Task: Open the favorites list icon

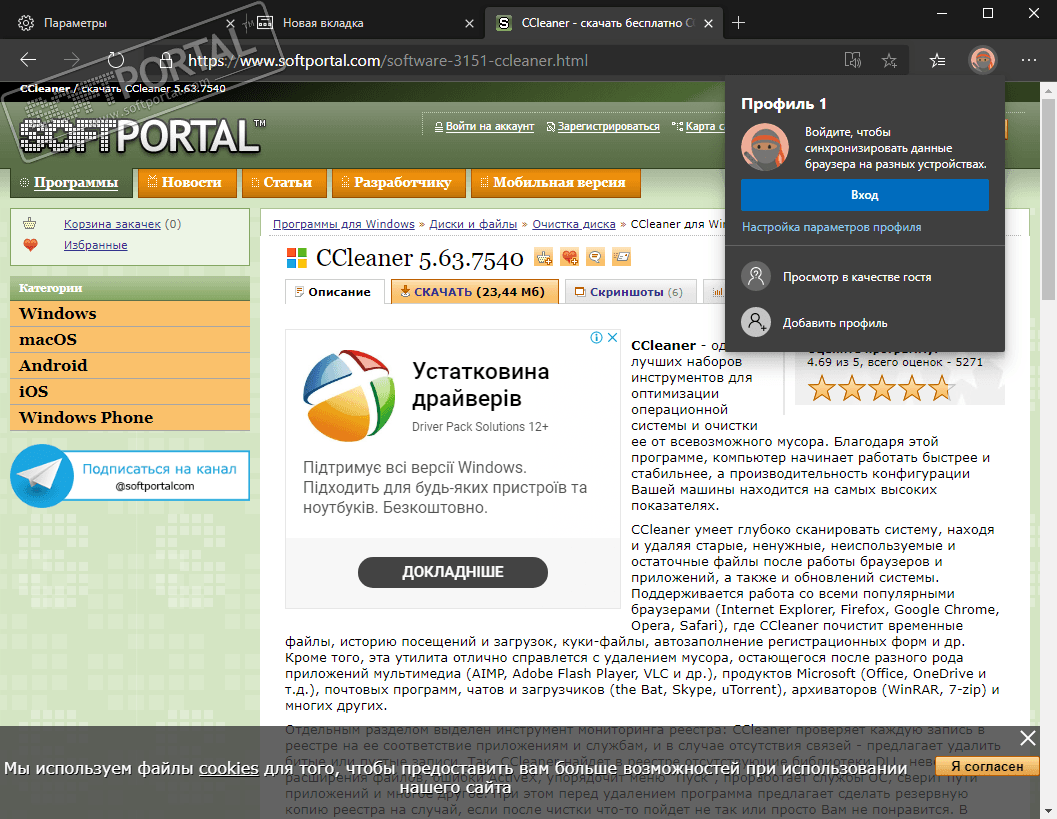Action: click(x=937, y=61)
